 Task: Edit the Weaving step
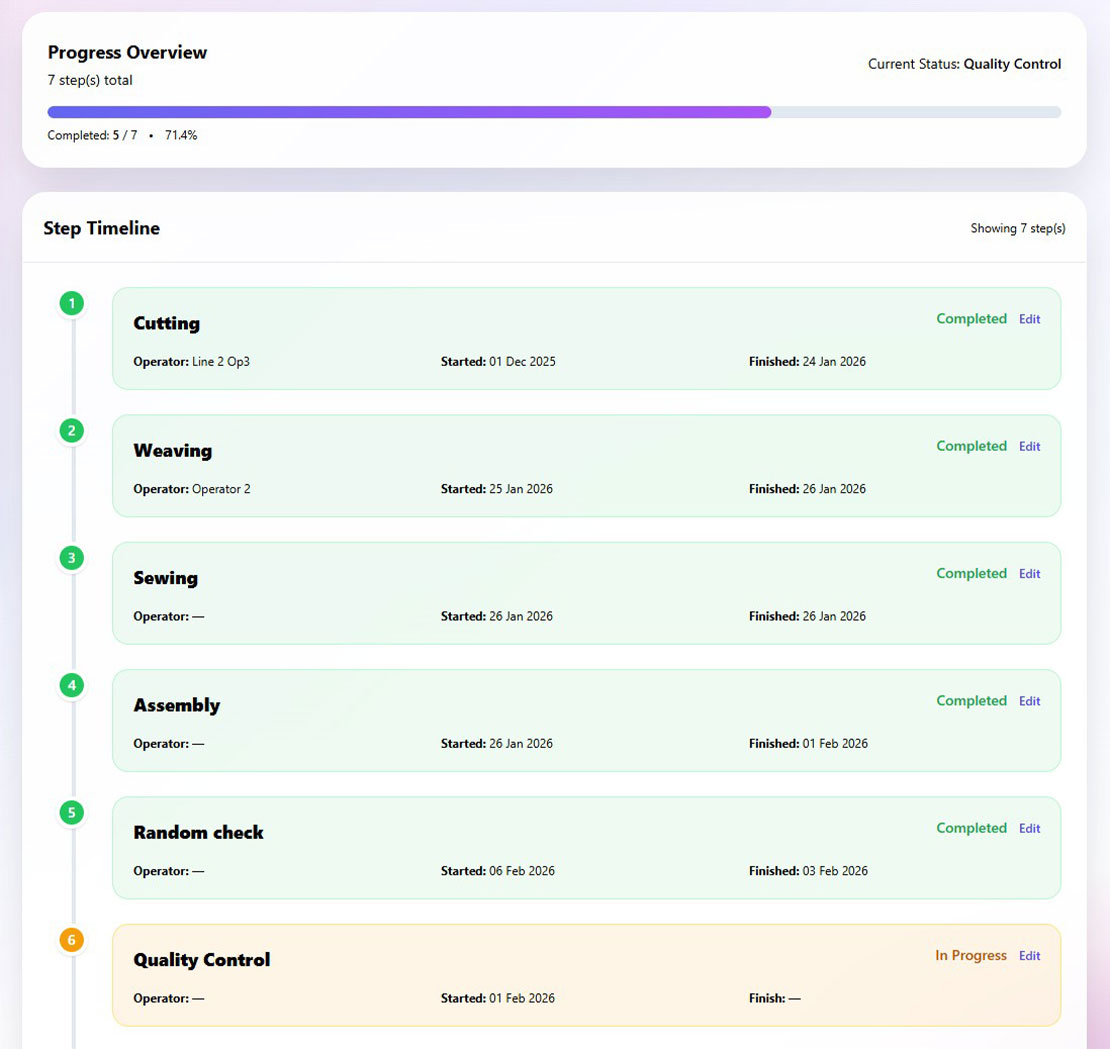pyautogui.click(x=1029, y=446)
